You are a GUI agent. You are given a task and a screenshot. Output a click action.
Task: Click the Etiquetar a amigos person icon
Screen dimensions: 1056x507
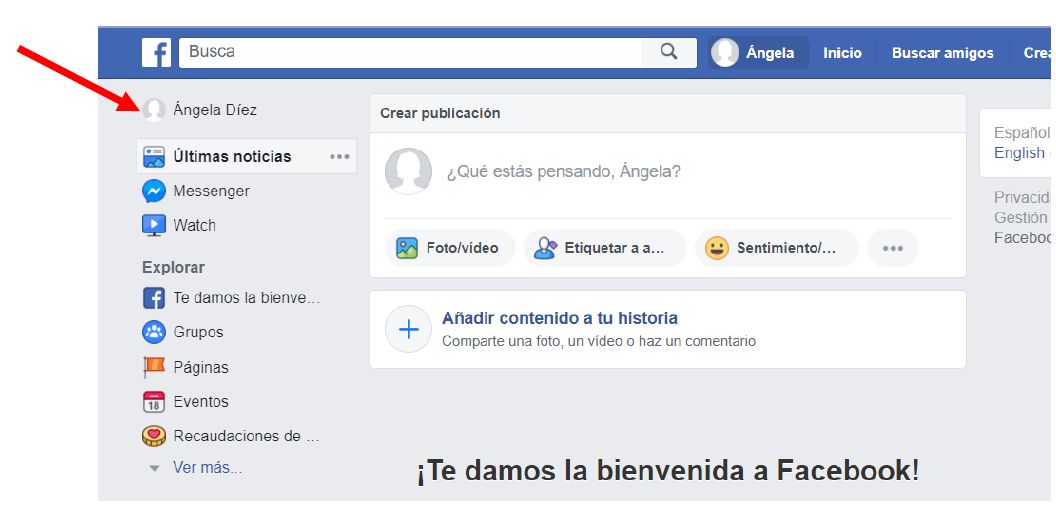pyautogui.click(x=545, y=248)
